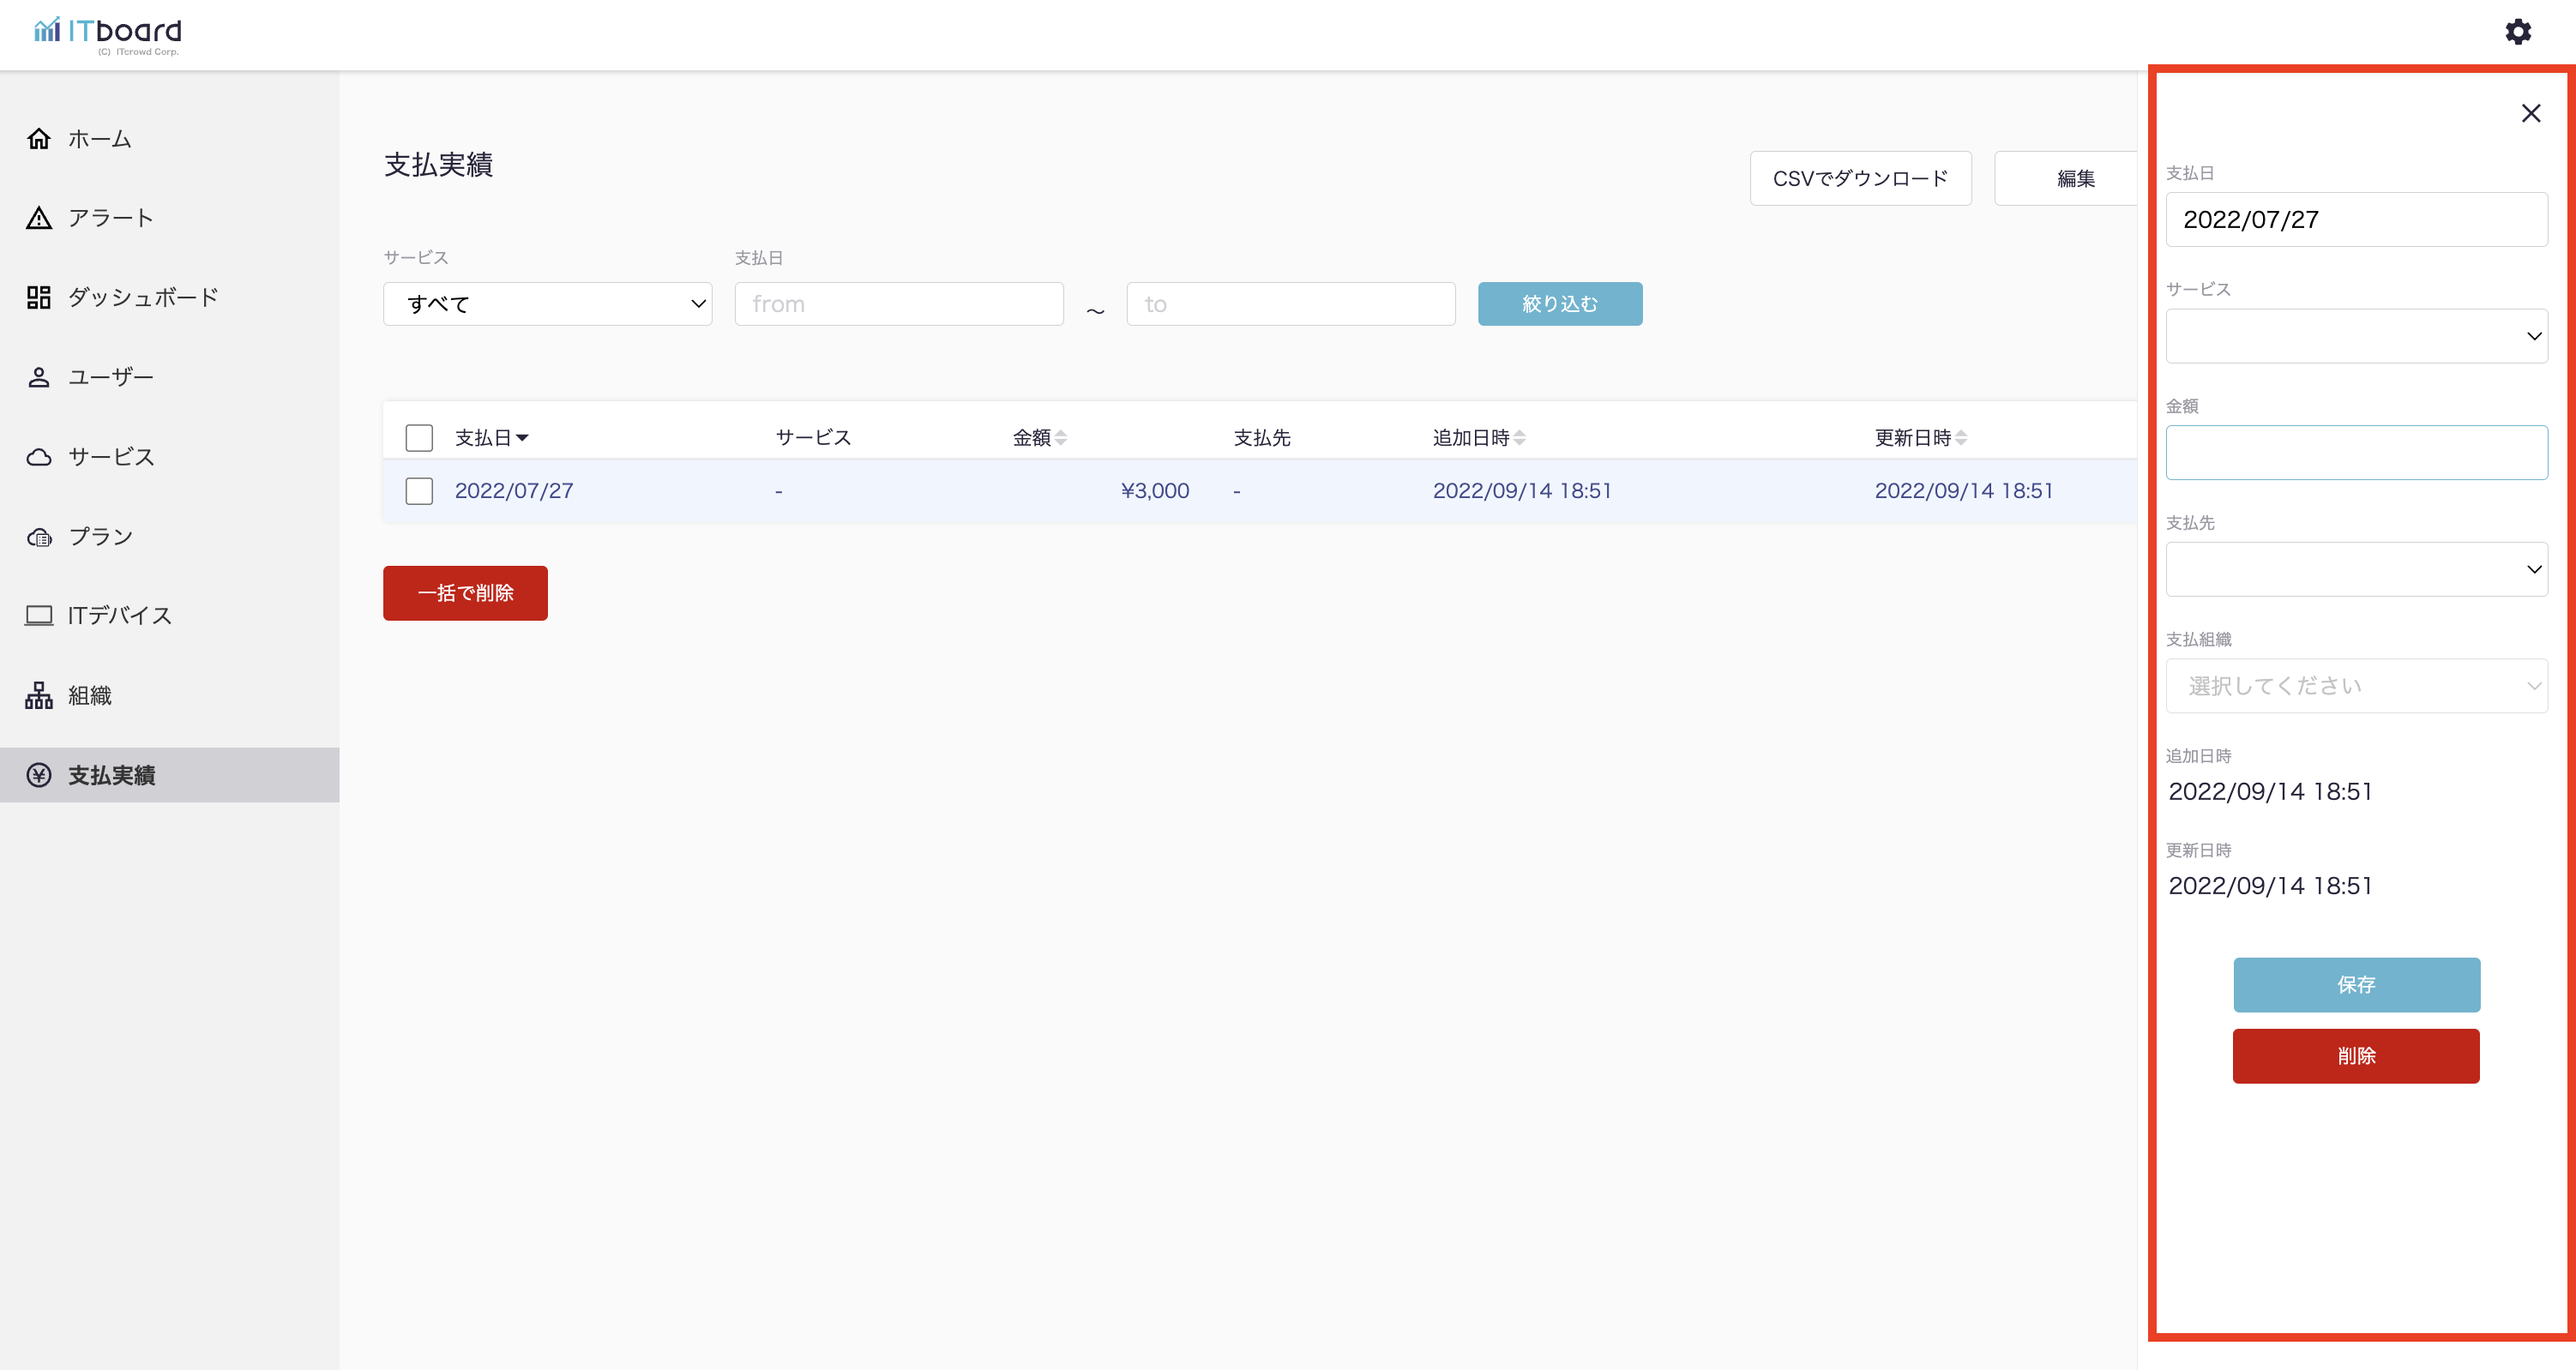Click the dashboard grid icon
Image resolution: width=2576 pixels, height=1370 pixels.
tap(39, 297)
